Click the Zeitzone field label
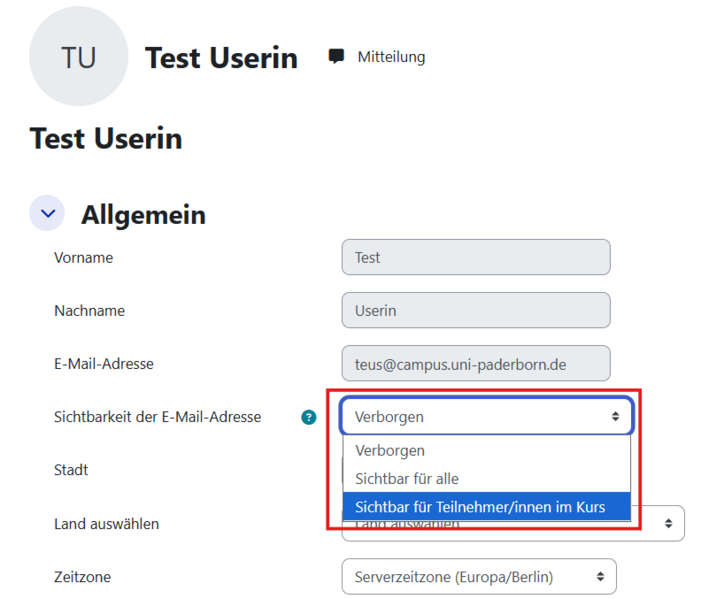Image resolution: width=701 pixels, height=599 pixels. tap(82, 576)
